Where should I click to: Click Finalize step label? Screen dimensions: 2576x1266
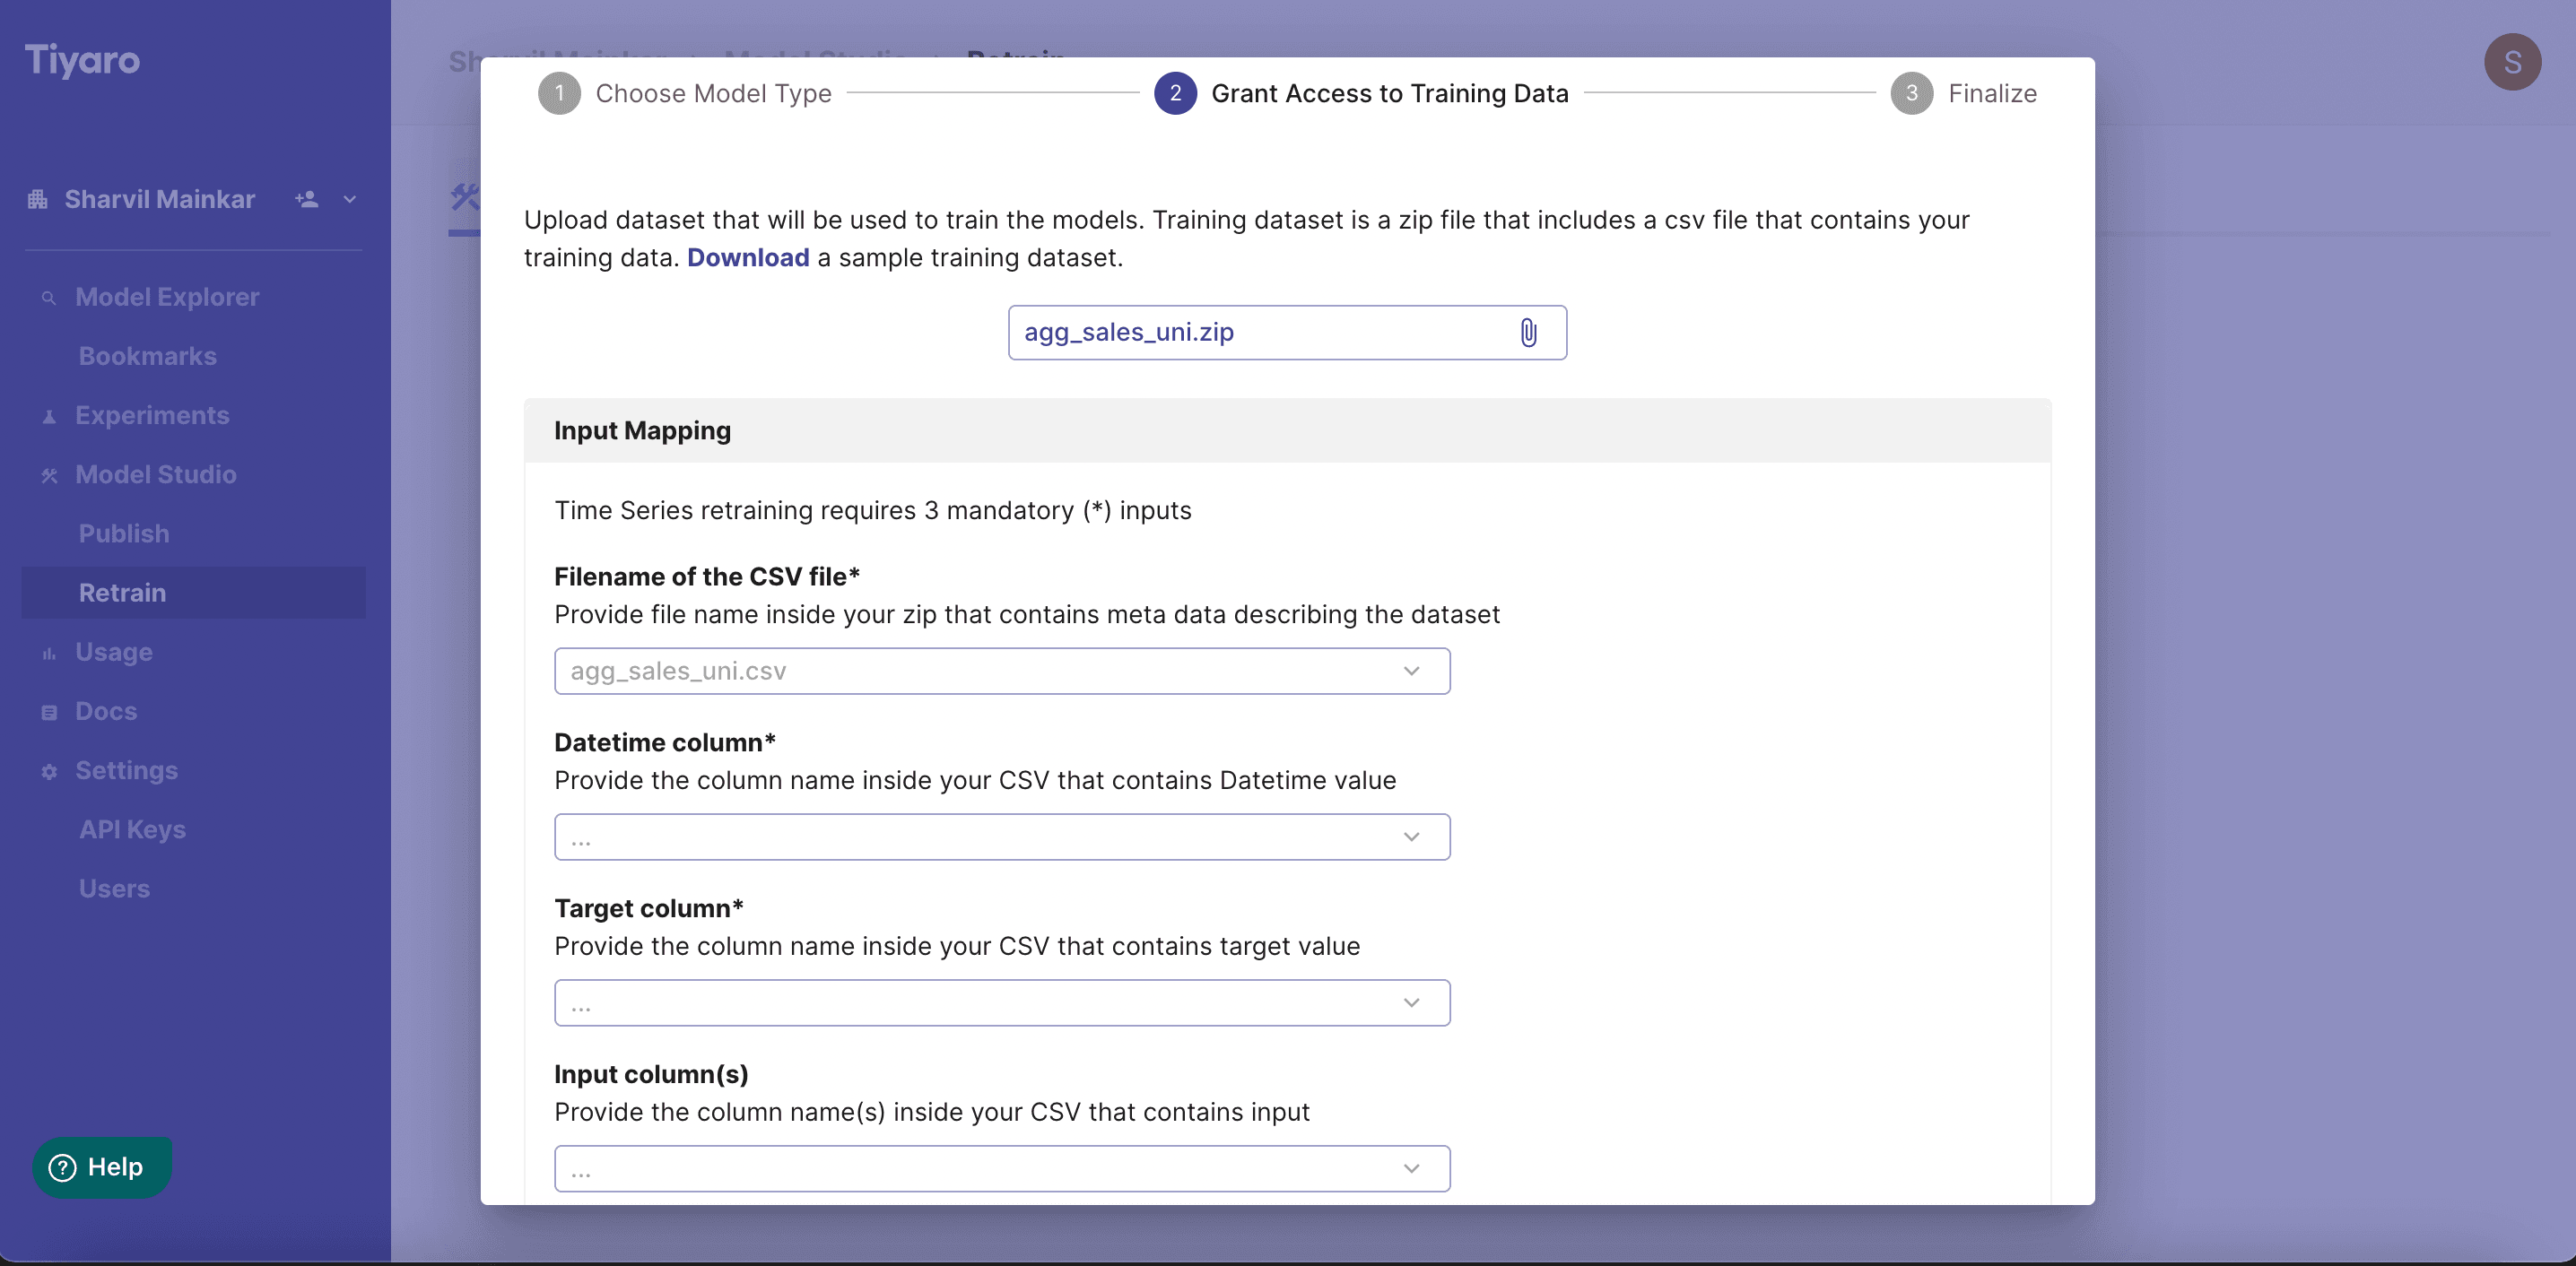coord(1992,93)
